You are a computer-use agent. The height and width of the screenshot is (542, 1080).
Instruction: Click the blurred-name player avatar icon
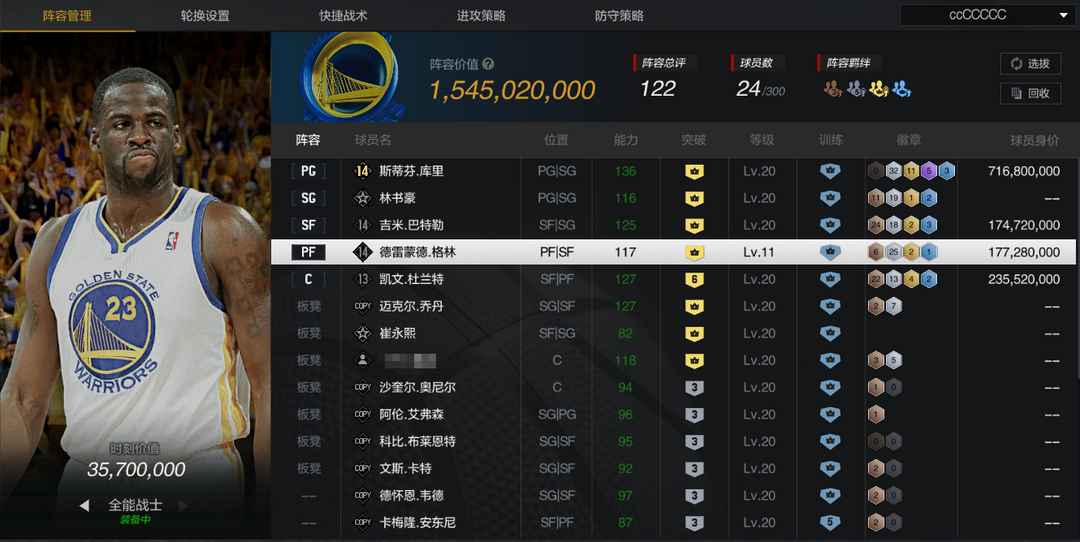pos(362,360)
